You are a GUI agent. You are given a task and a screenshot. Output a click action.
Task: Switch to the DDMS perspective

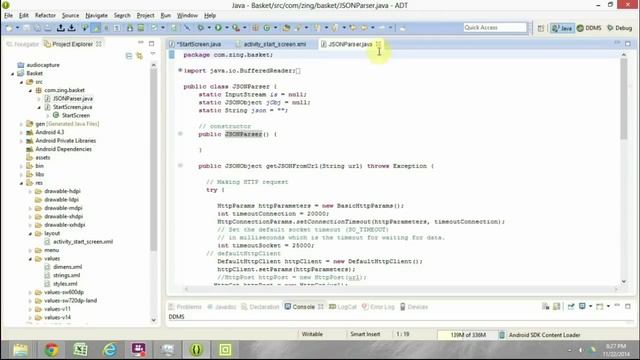[x=589, y=28]
